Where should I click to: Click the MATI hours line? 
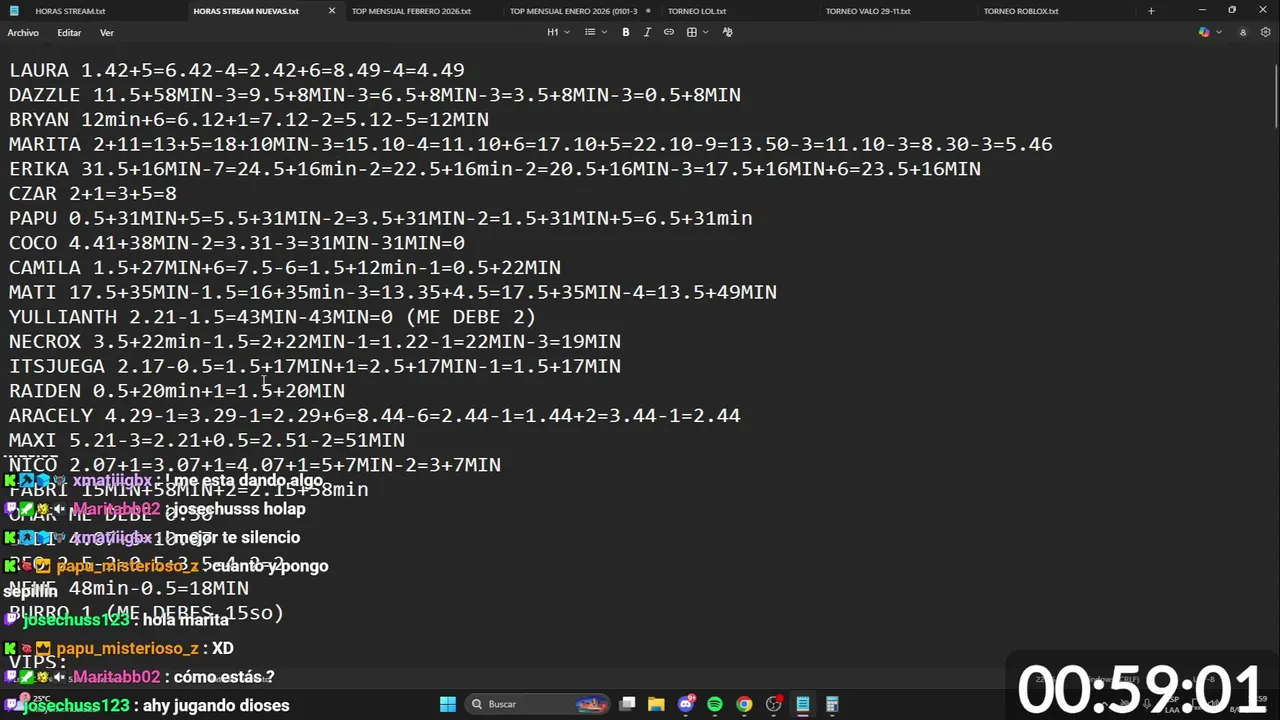pyautogui.click(x=393, y=292)
